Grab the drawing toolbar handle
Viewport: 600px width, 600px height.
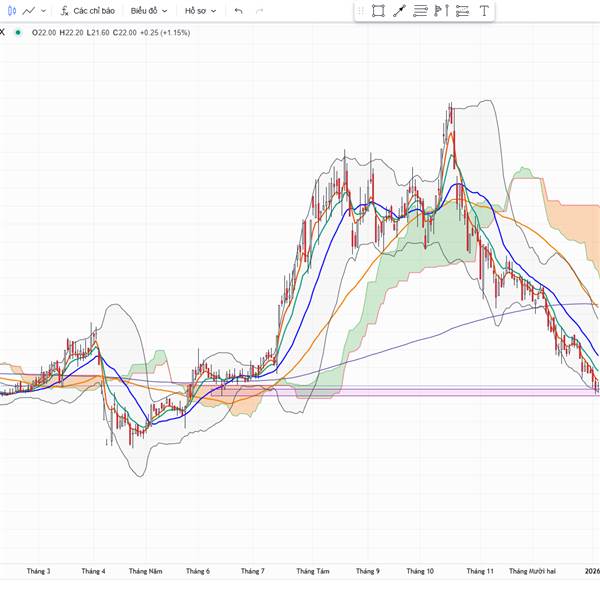(x=360, y=11)
